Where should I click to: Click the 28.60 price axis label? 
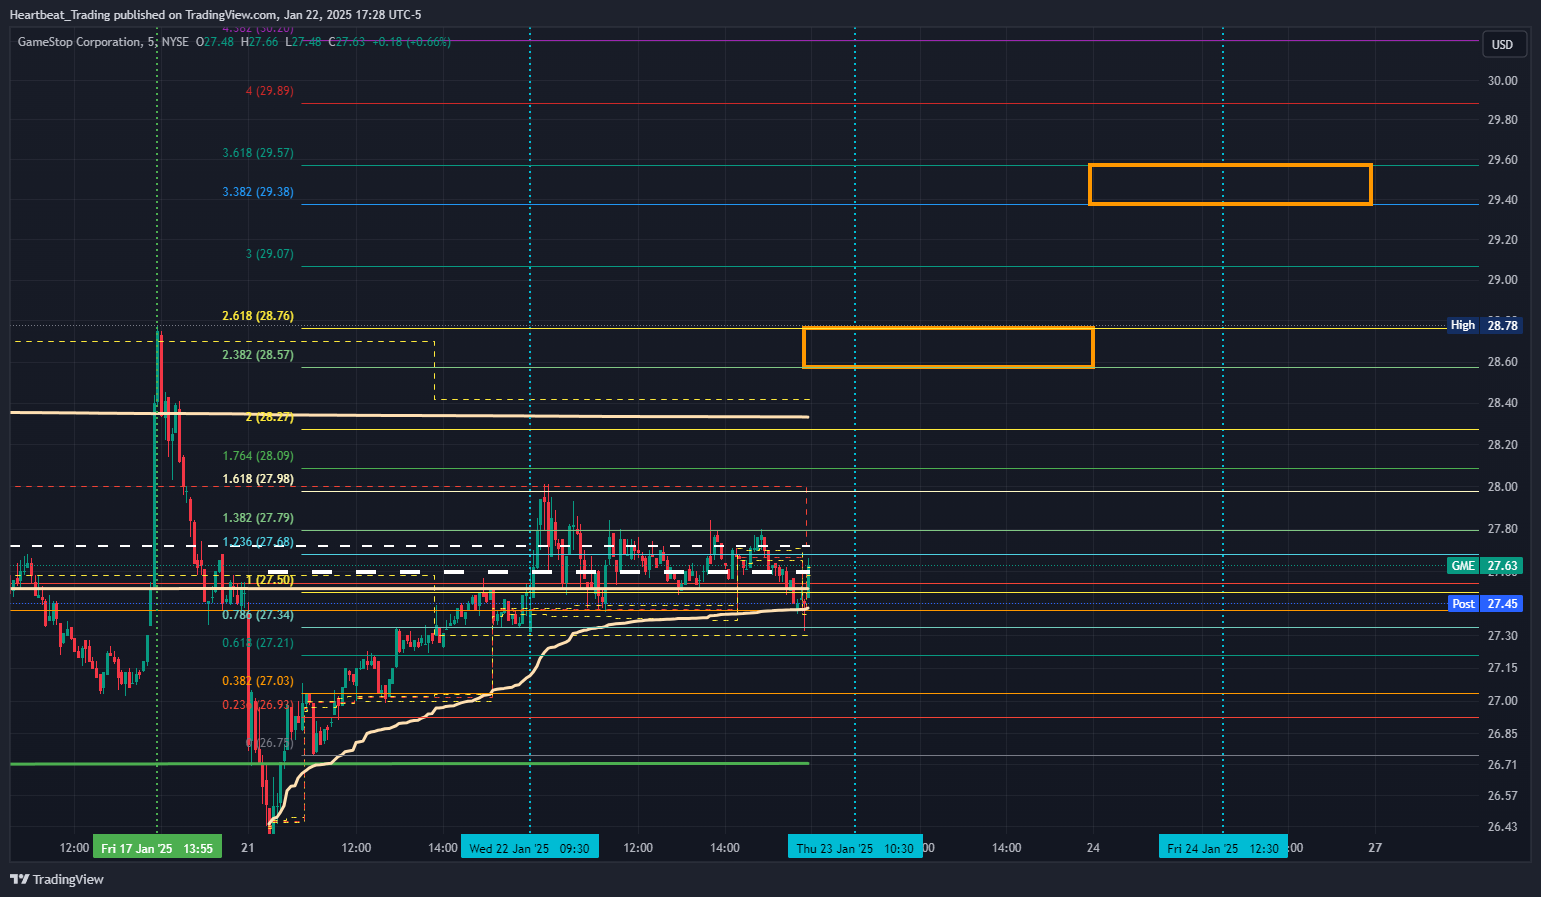tap(1502, 362)
